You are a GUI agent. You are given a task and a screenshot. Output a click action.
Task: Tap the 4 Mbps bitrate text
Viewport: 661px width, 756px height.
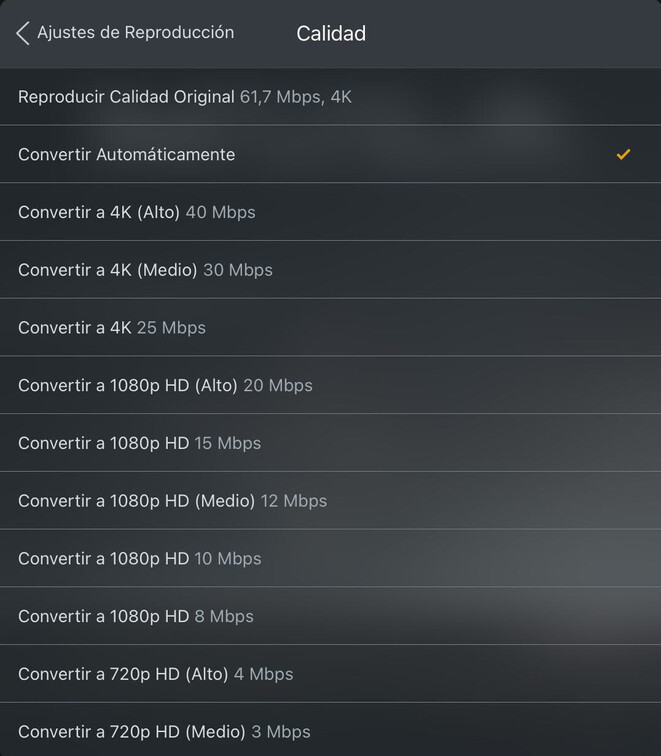point(263,674)
